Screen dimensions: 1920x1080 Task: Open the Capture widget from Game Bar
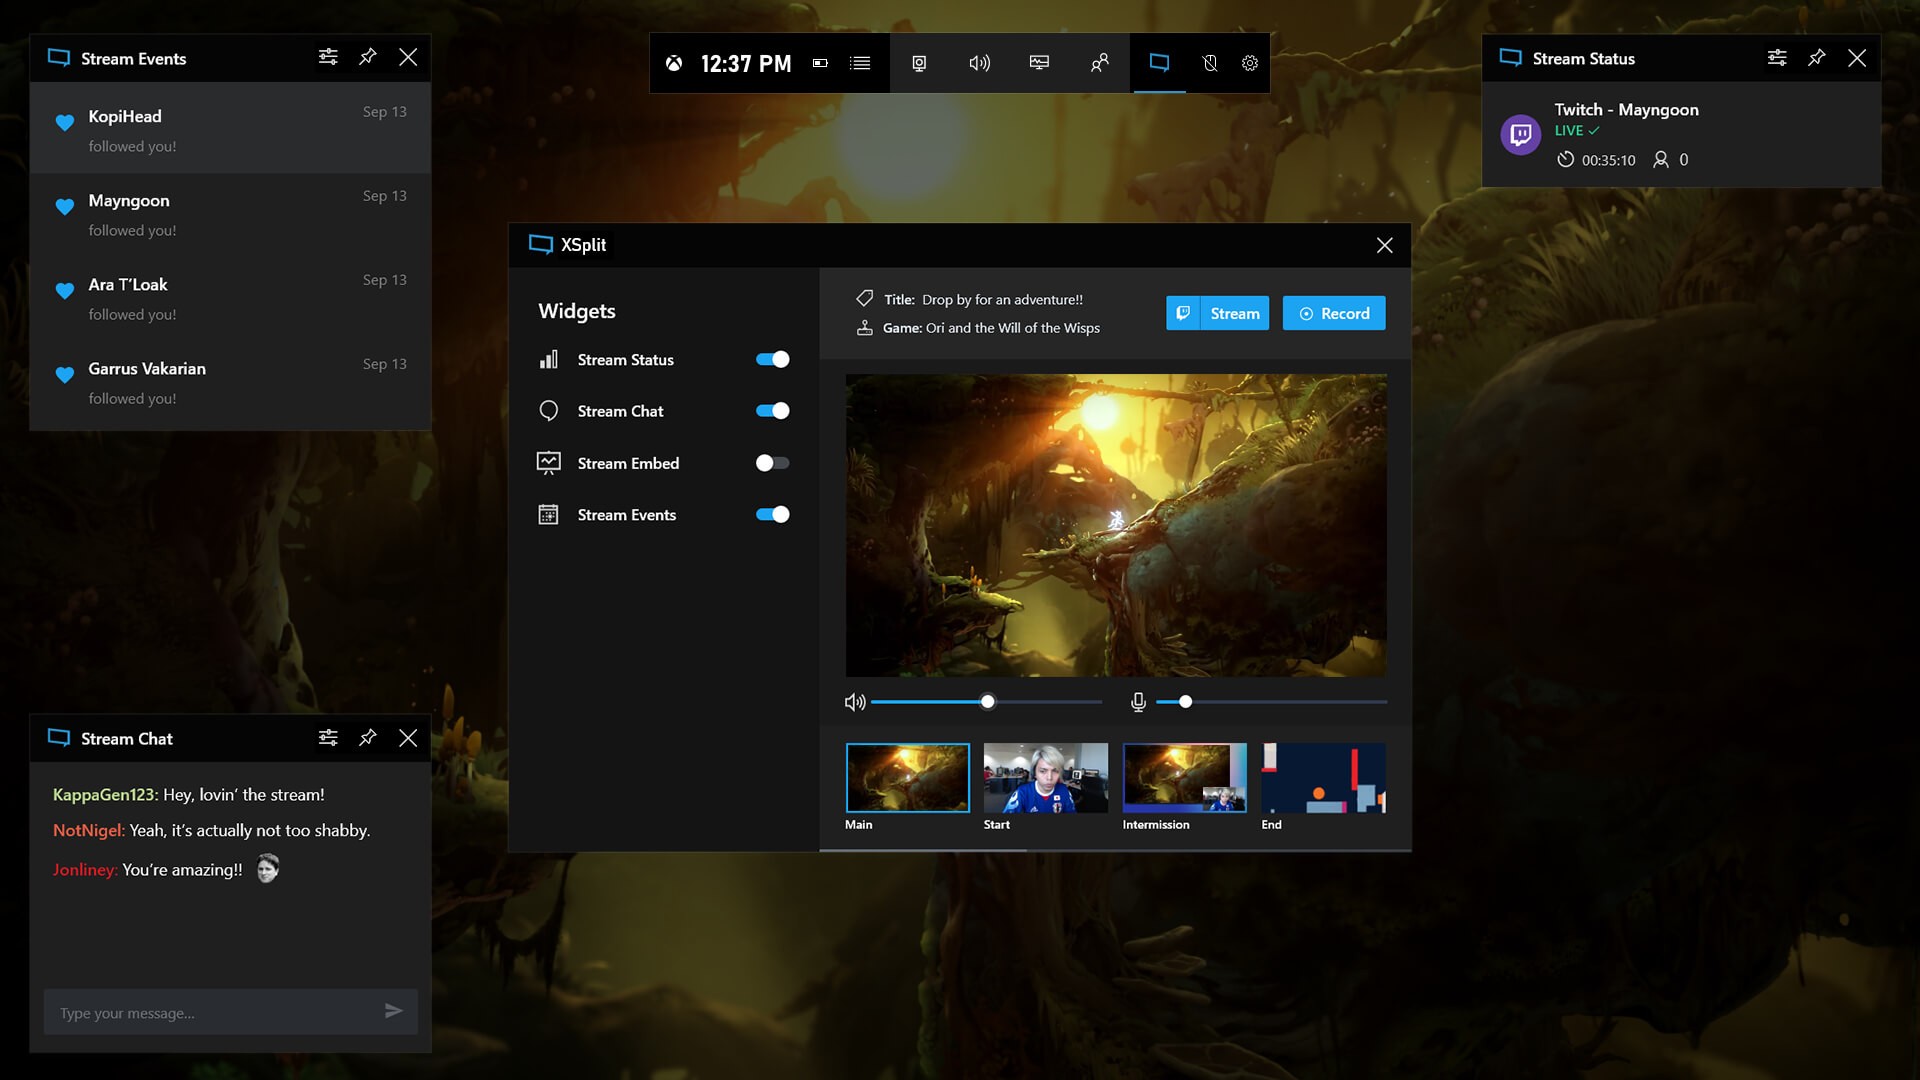(919, 63)
